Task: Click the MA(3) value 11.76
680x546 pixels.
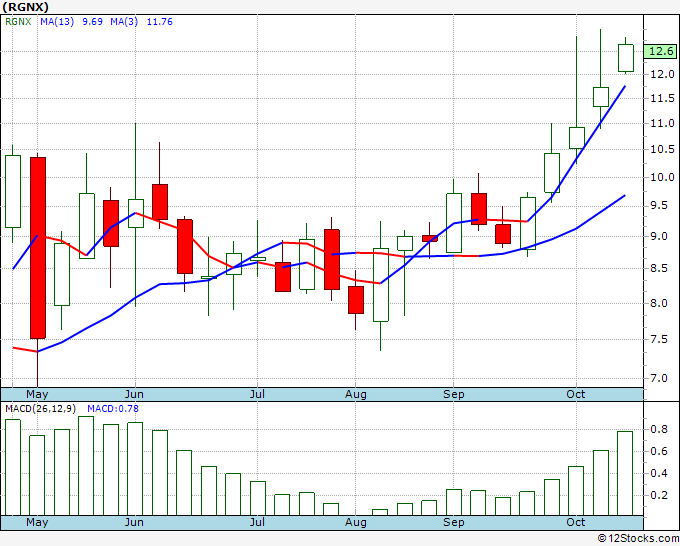Action: click(x=160, y=22)
